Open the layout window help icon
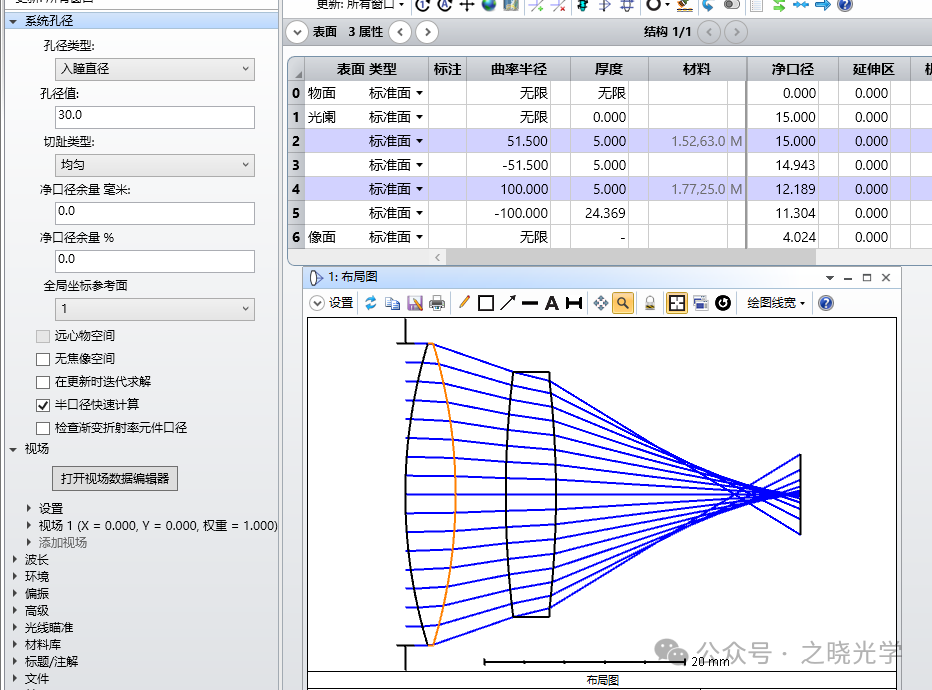This screenshot has height=690, width=932. click(x=826, y=303)
